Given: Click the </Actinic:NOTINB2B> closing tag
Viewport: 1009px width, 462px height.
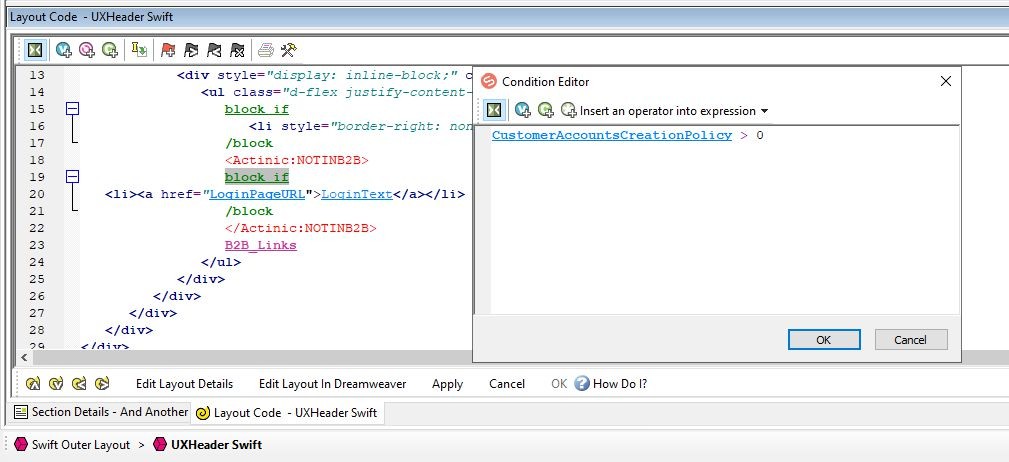Looking at the screenshot, I should pyautogui.click(x=301, y=228).
